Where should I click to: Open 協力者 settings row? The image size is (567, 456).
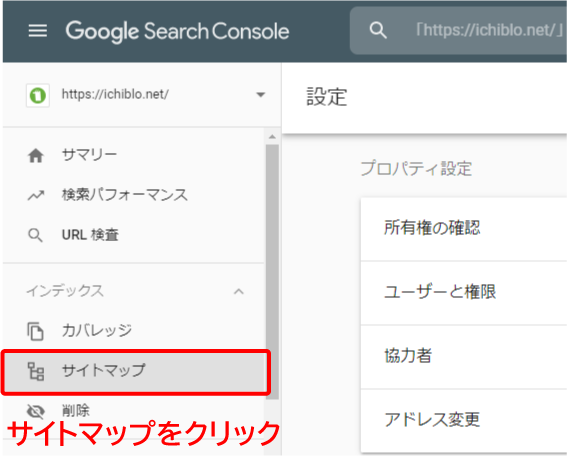[464, 357]
